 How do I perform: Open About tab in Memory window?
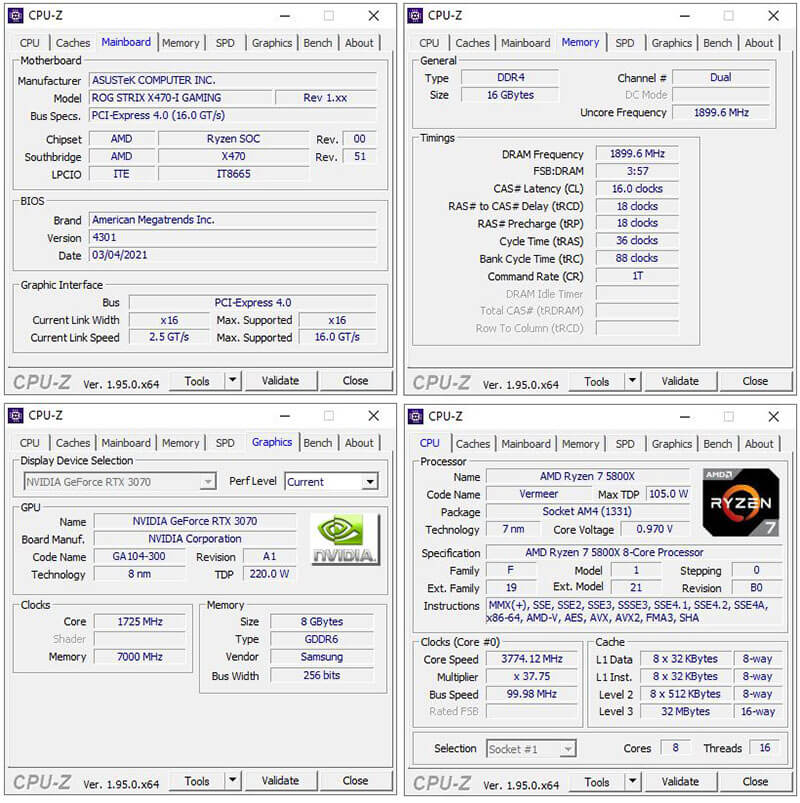pos(759,43)
